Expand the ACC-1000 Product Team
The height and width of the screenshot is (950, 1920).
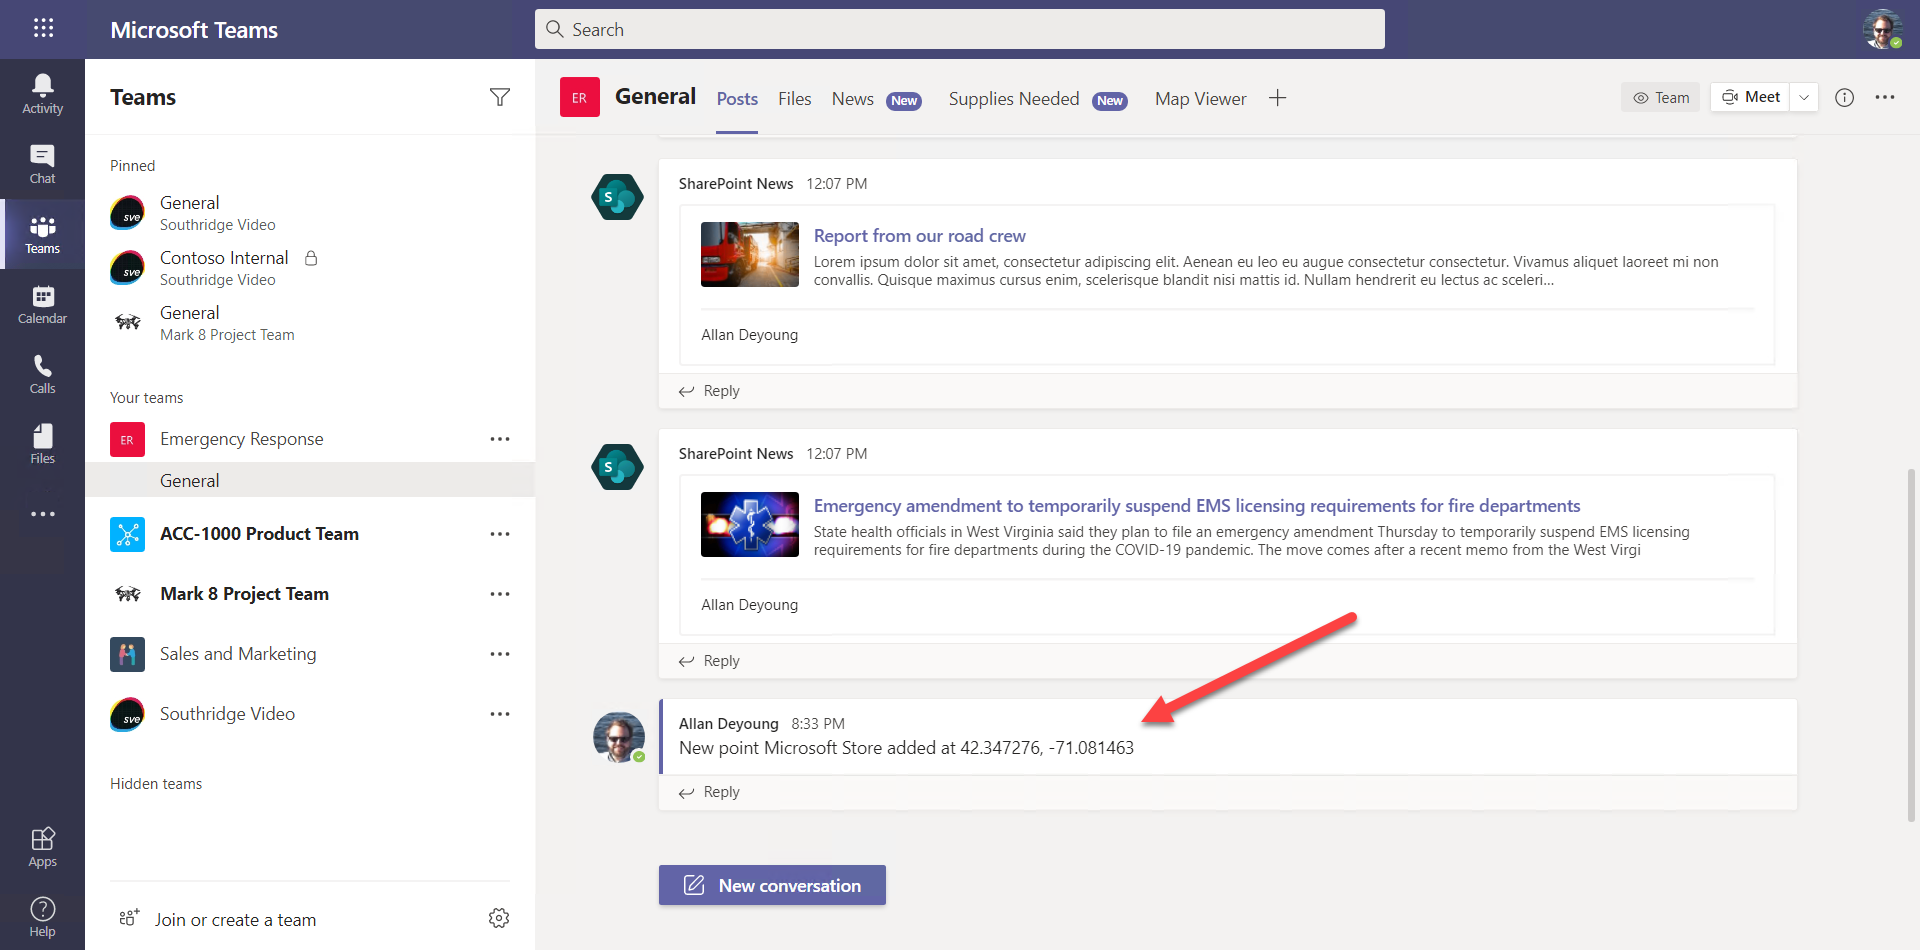pos(259,534)
